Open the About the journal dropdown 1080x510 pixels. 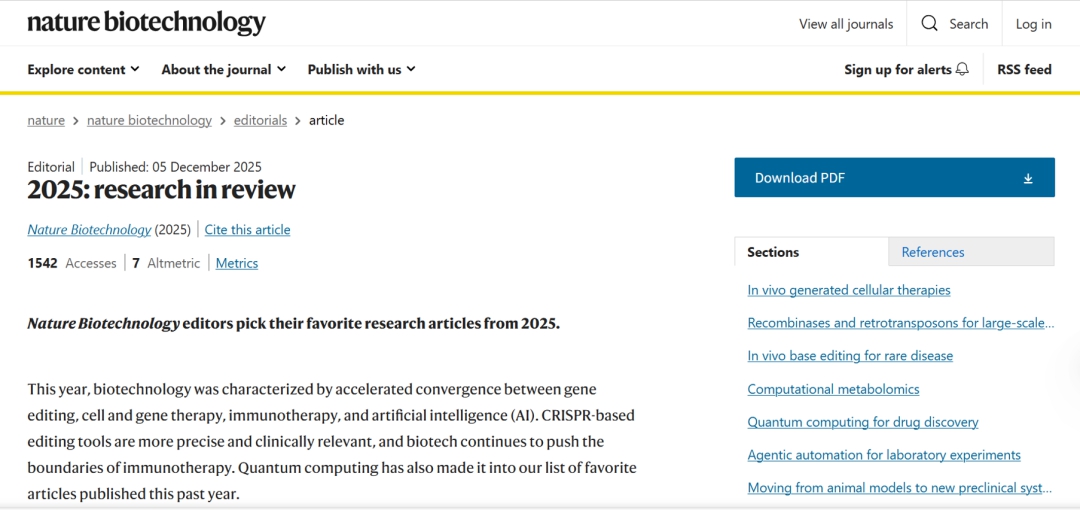pos(223,69)
